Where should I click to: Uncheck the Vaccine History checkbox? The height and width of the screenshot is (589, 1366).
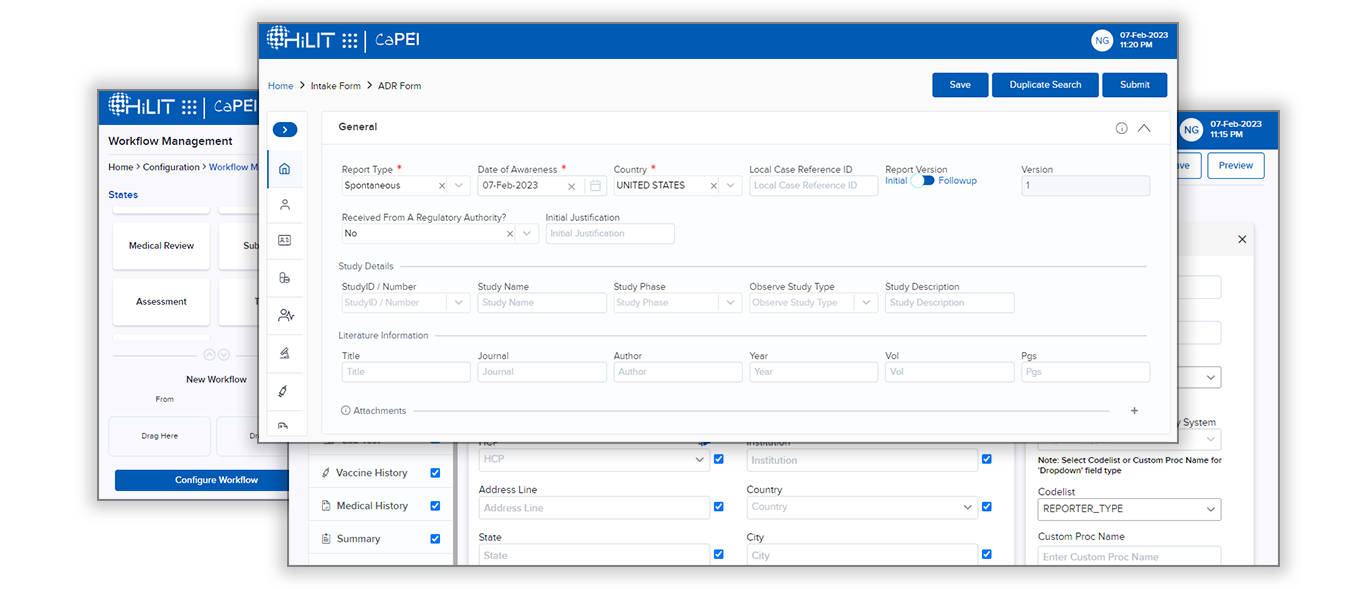(435, 473)
